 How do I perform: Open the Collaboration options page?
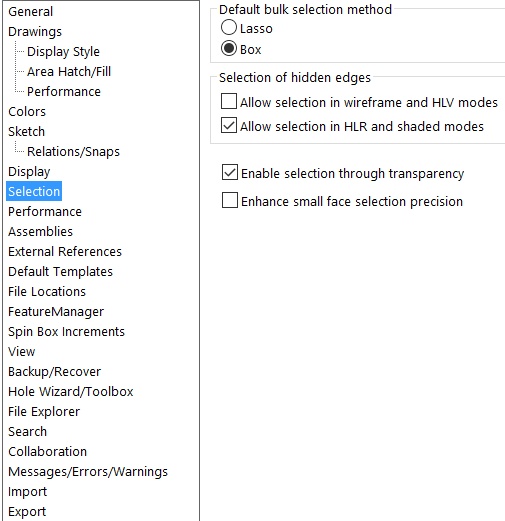[x=47, y=452]
